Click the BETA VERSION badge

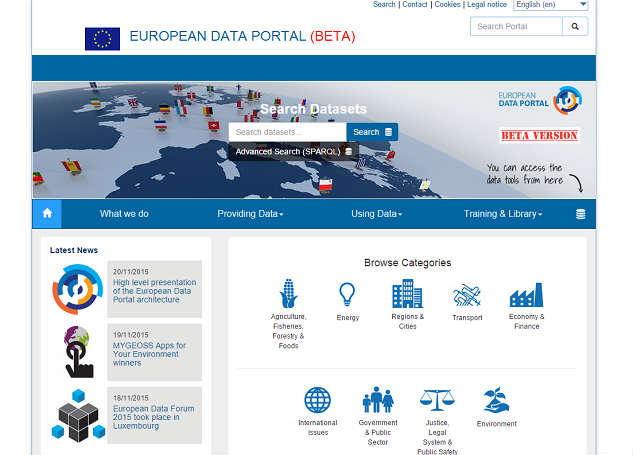click(539, 136)
